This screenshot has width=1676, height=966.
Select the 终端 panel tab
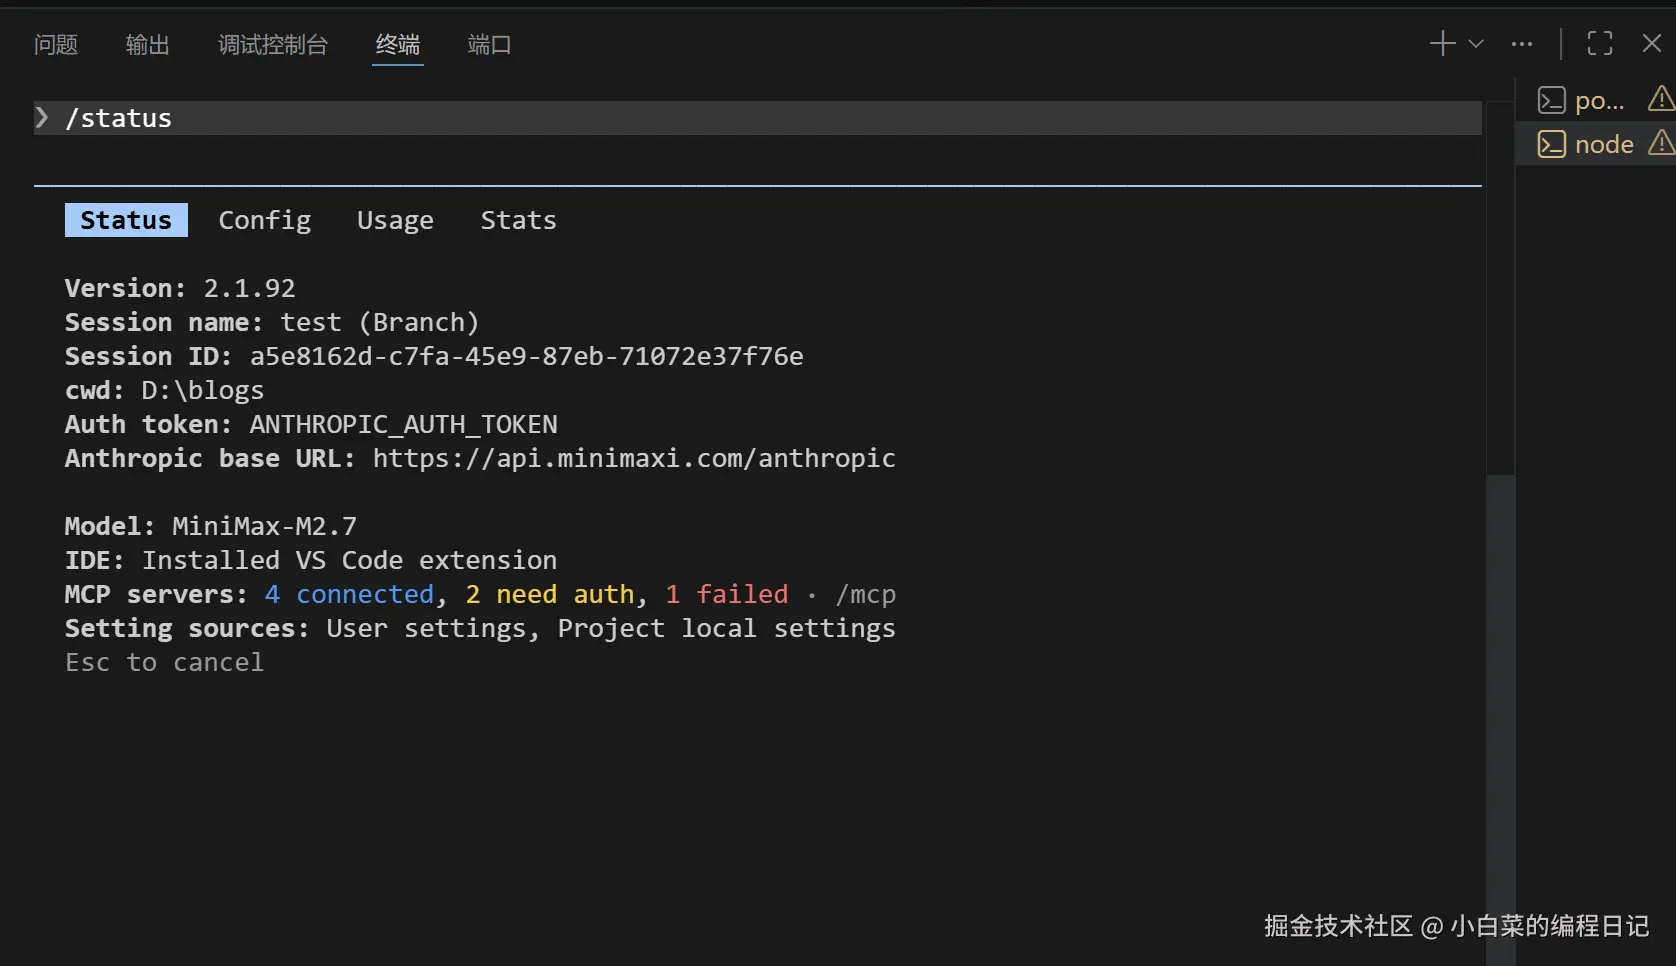398,45
